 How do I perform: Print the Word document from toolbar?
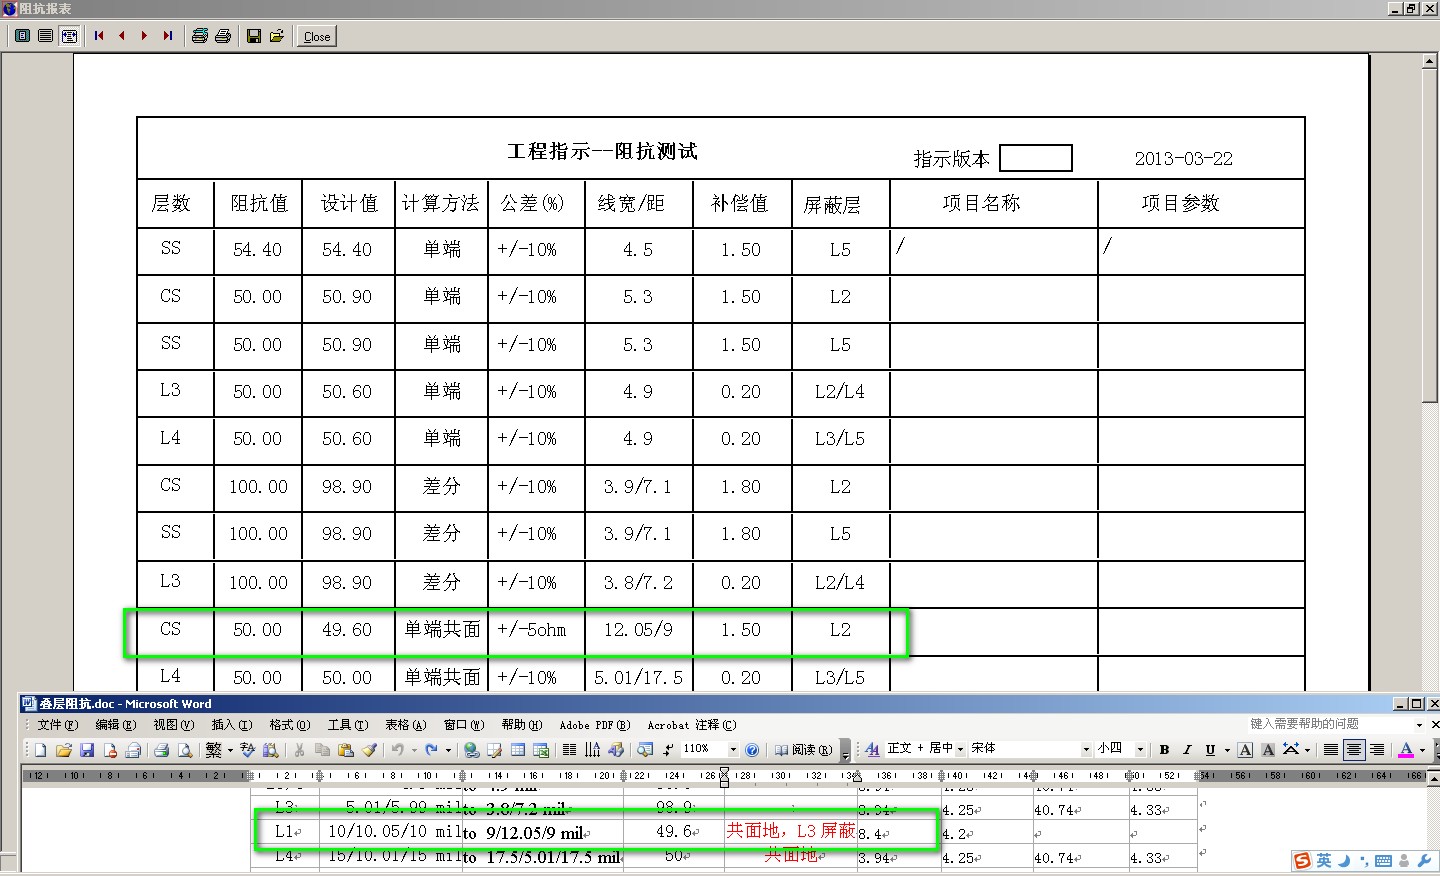(161, 750)
